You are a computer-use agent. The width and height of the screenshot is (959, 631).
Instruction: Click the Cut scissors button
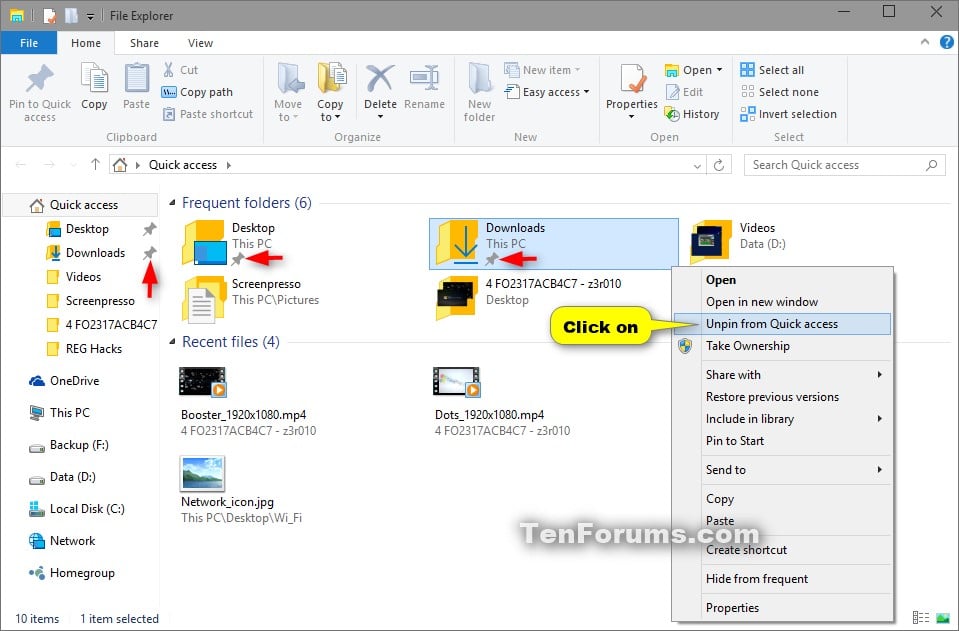pos(180,70)
